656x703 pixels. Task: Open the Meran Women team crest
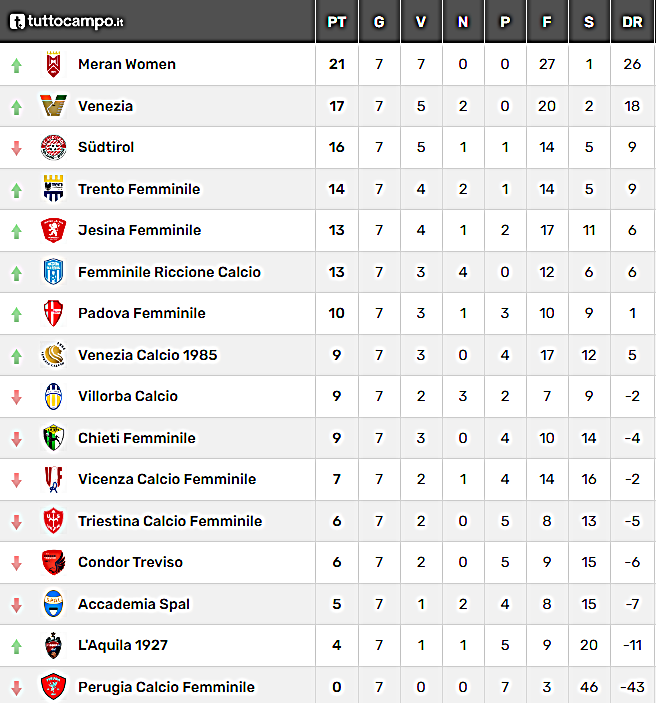tap(53, 64)
